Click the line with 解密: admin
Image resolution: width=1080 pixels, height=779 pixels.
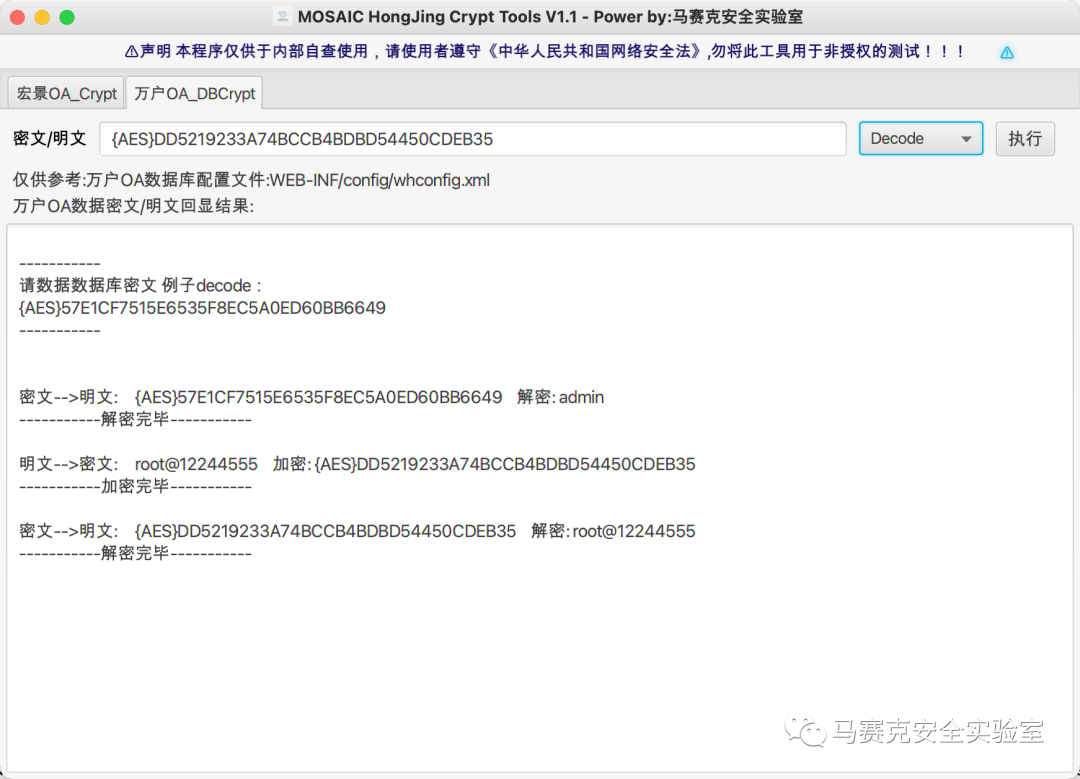pyautogui.click(x=311, y=397)
